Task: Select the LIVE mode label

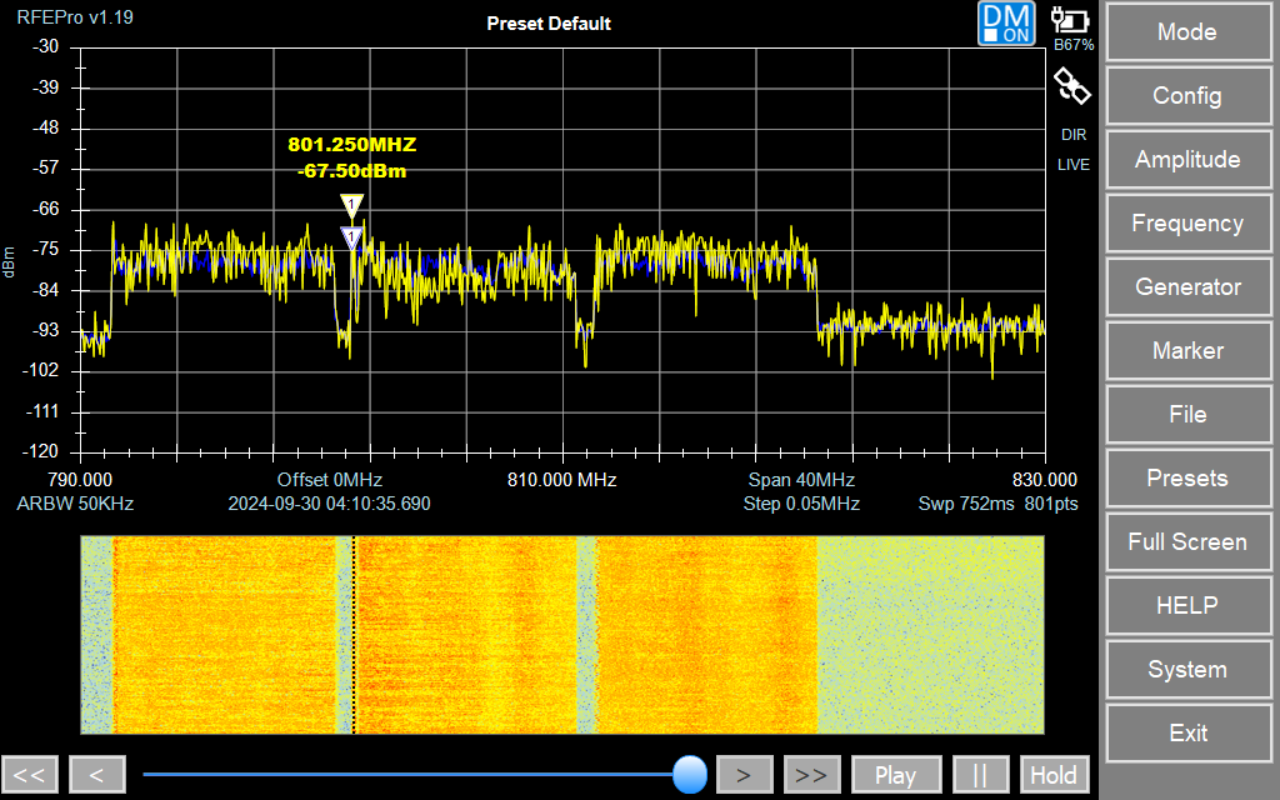Action: 1073,164
